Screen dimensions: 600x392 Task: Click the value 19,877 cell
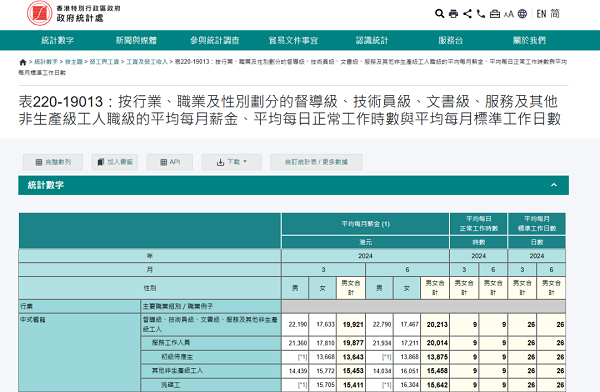tap(351, 343)
